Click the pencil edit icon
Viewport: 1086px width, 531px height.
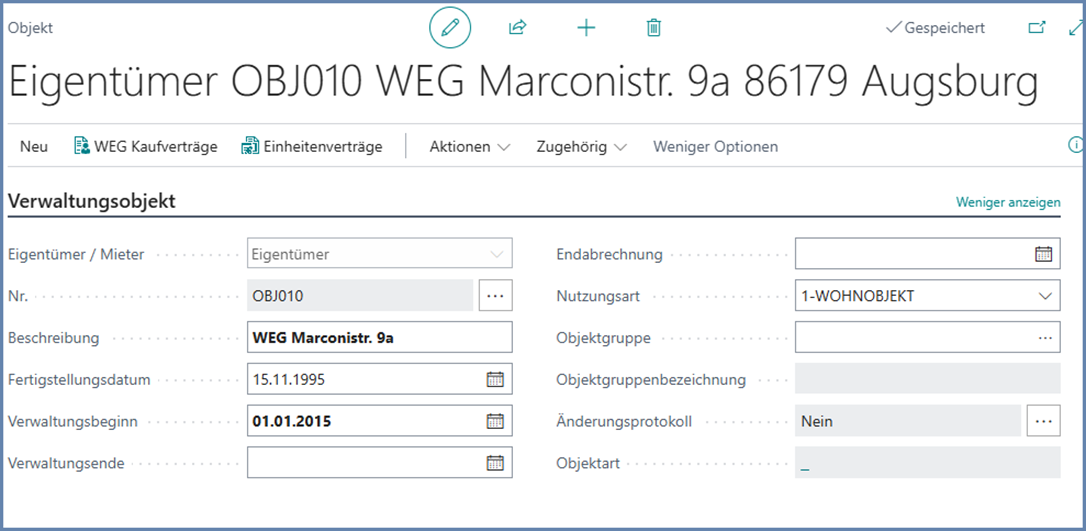click(450, 28)
